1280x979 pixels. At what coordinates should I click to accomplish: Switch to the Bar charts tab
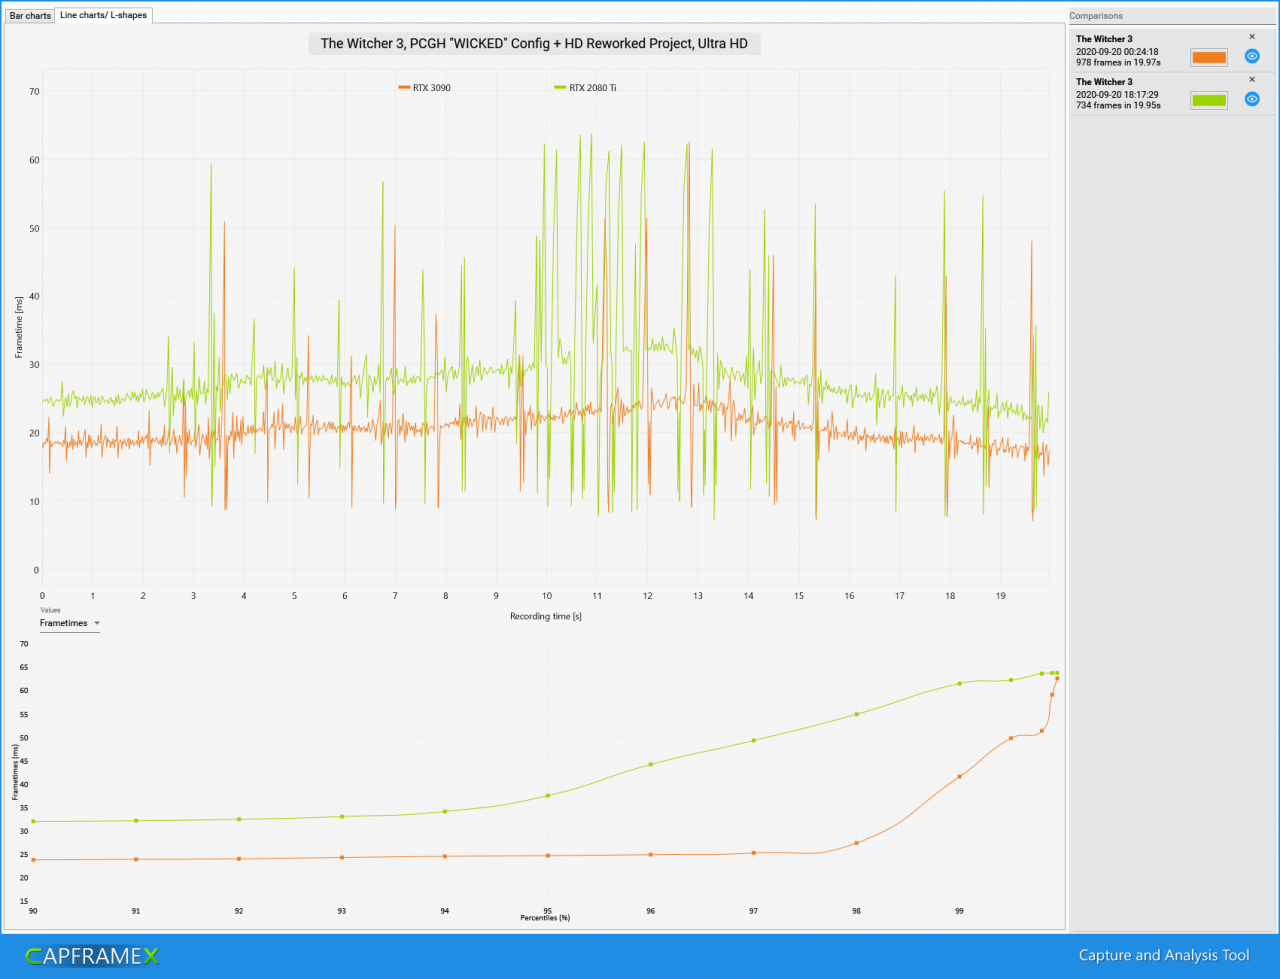(30, 16)
